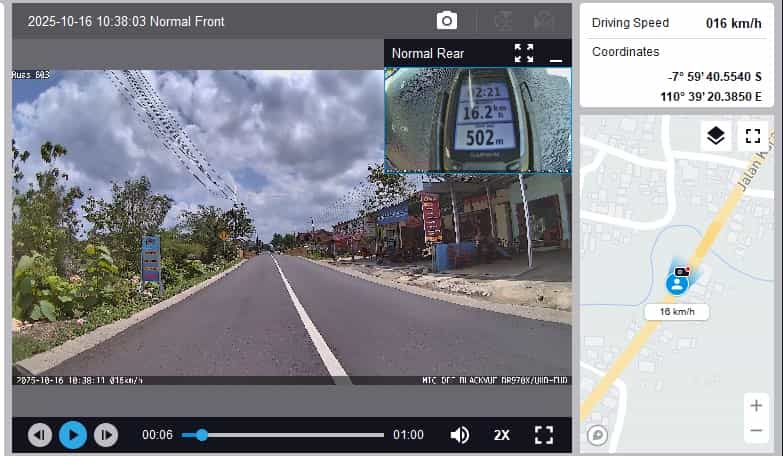This screenshot has width=783, height=456.
Task: Expand the map to fullscreen
Action: [x=753, y=136]
